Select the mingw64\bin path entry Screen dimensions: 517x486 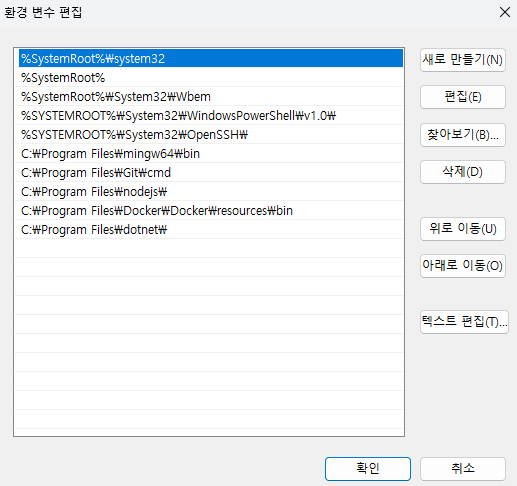[x=209, y=153]
